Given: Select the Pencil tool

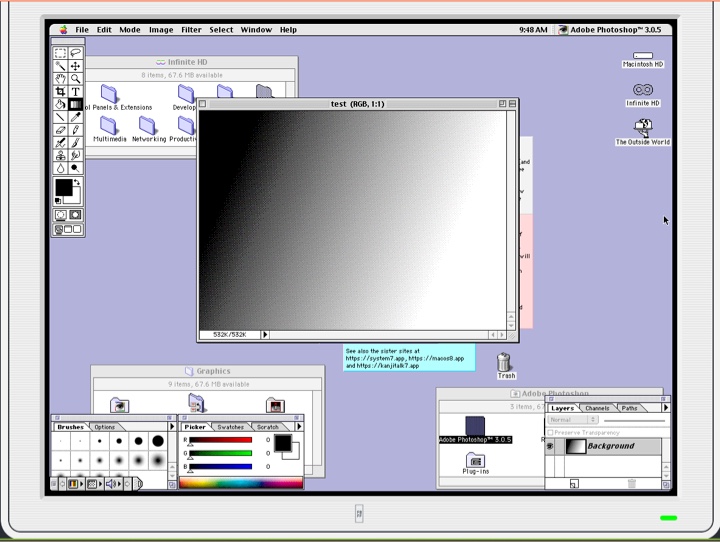Looking at the screenshot, I should [76, 130].
